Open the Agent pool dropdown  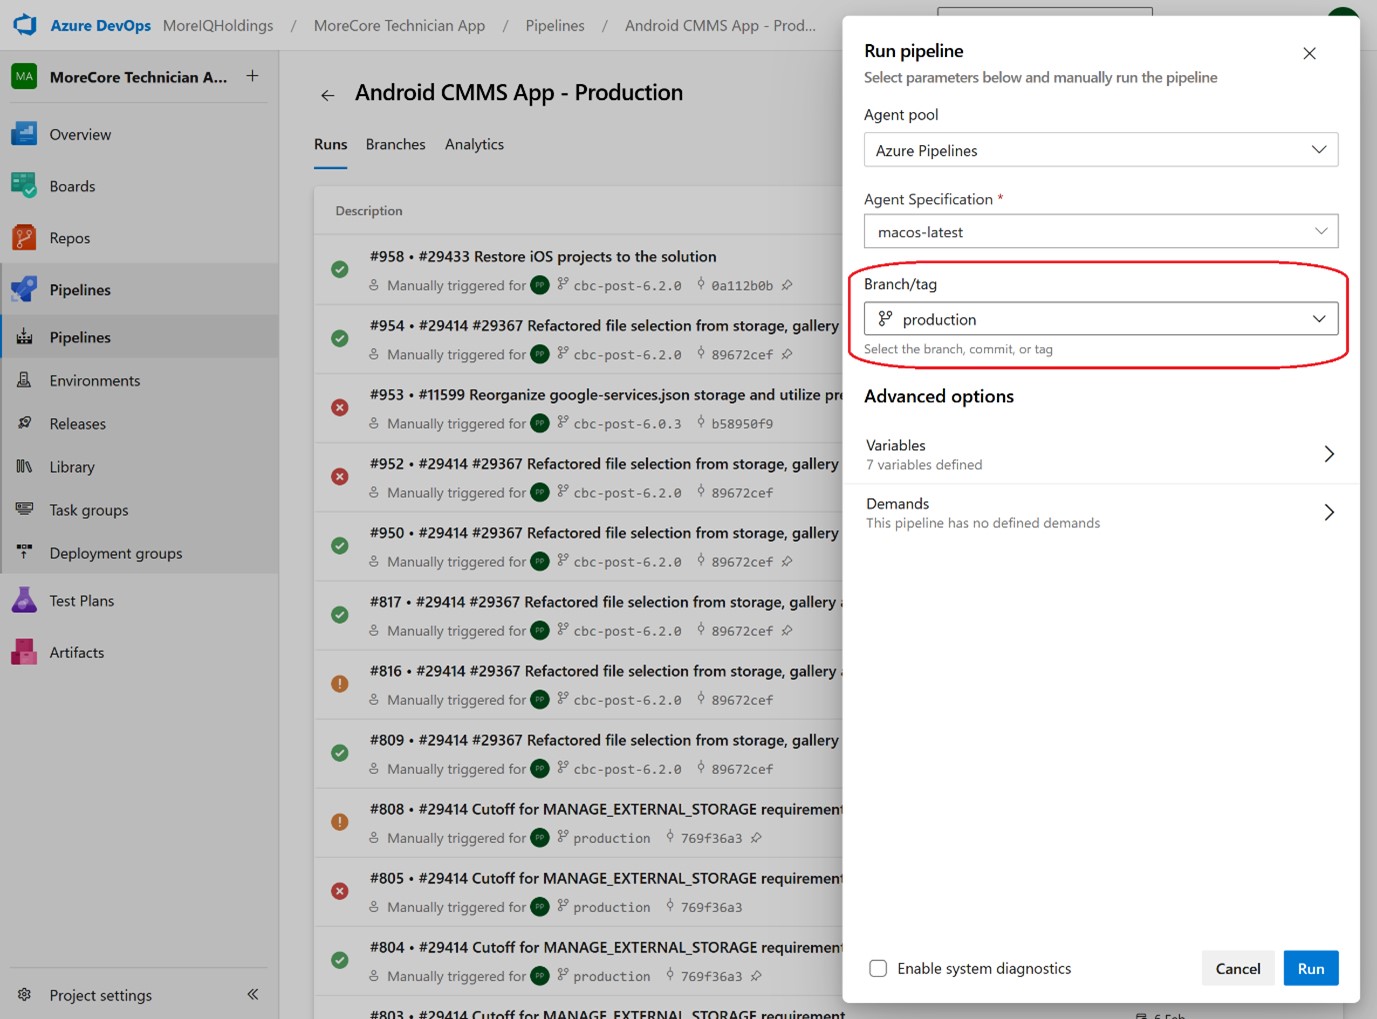pos(1100,150)
